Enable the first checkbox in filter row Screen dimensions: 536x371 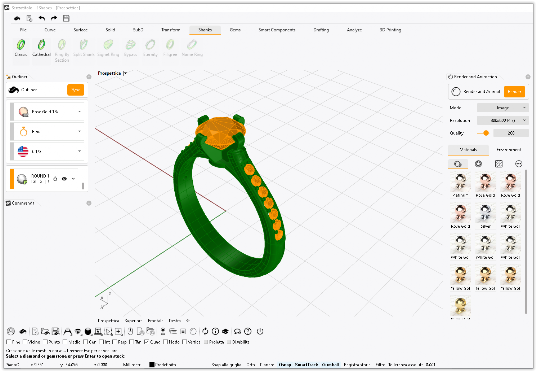[9, 342]
